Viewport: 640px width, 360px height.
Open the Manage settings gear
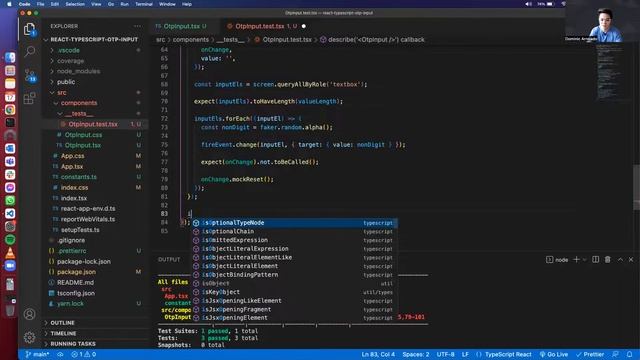(29, 337)
